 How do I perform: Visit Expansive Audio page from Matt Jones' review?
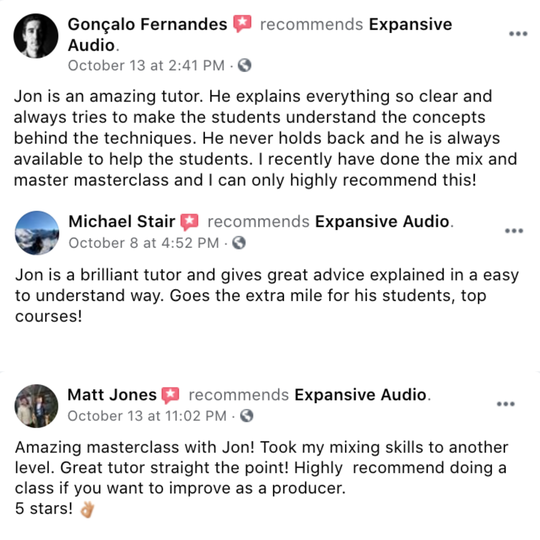[x=361, y=395]
